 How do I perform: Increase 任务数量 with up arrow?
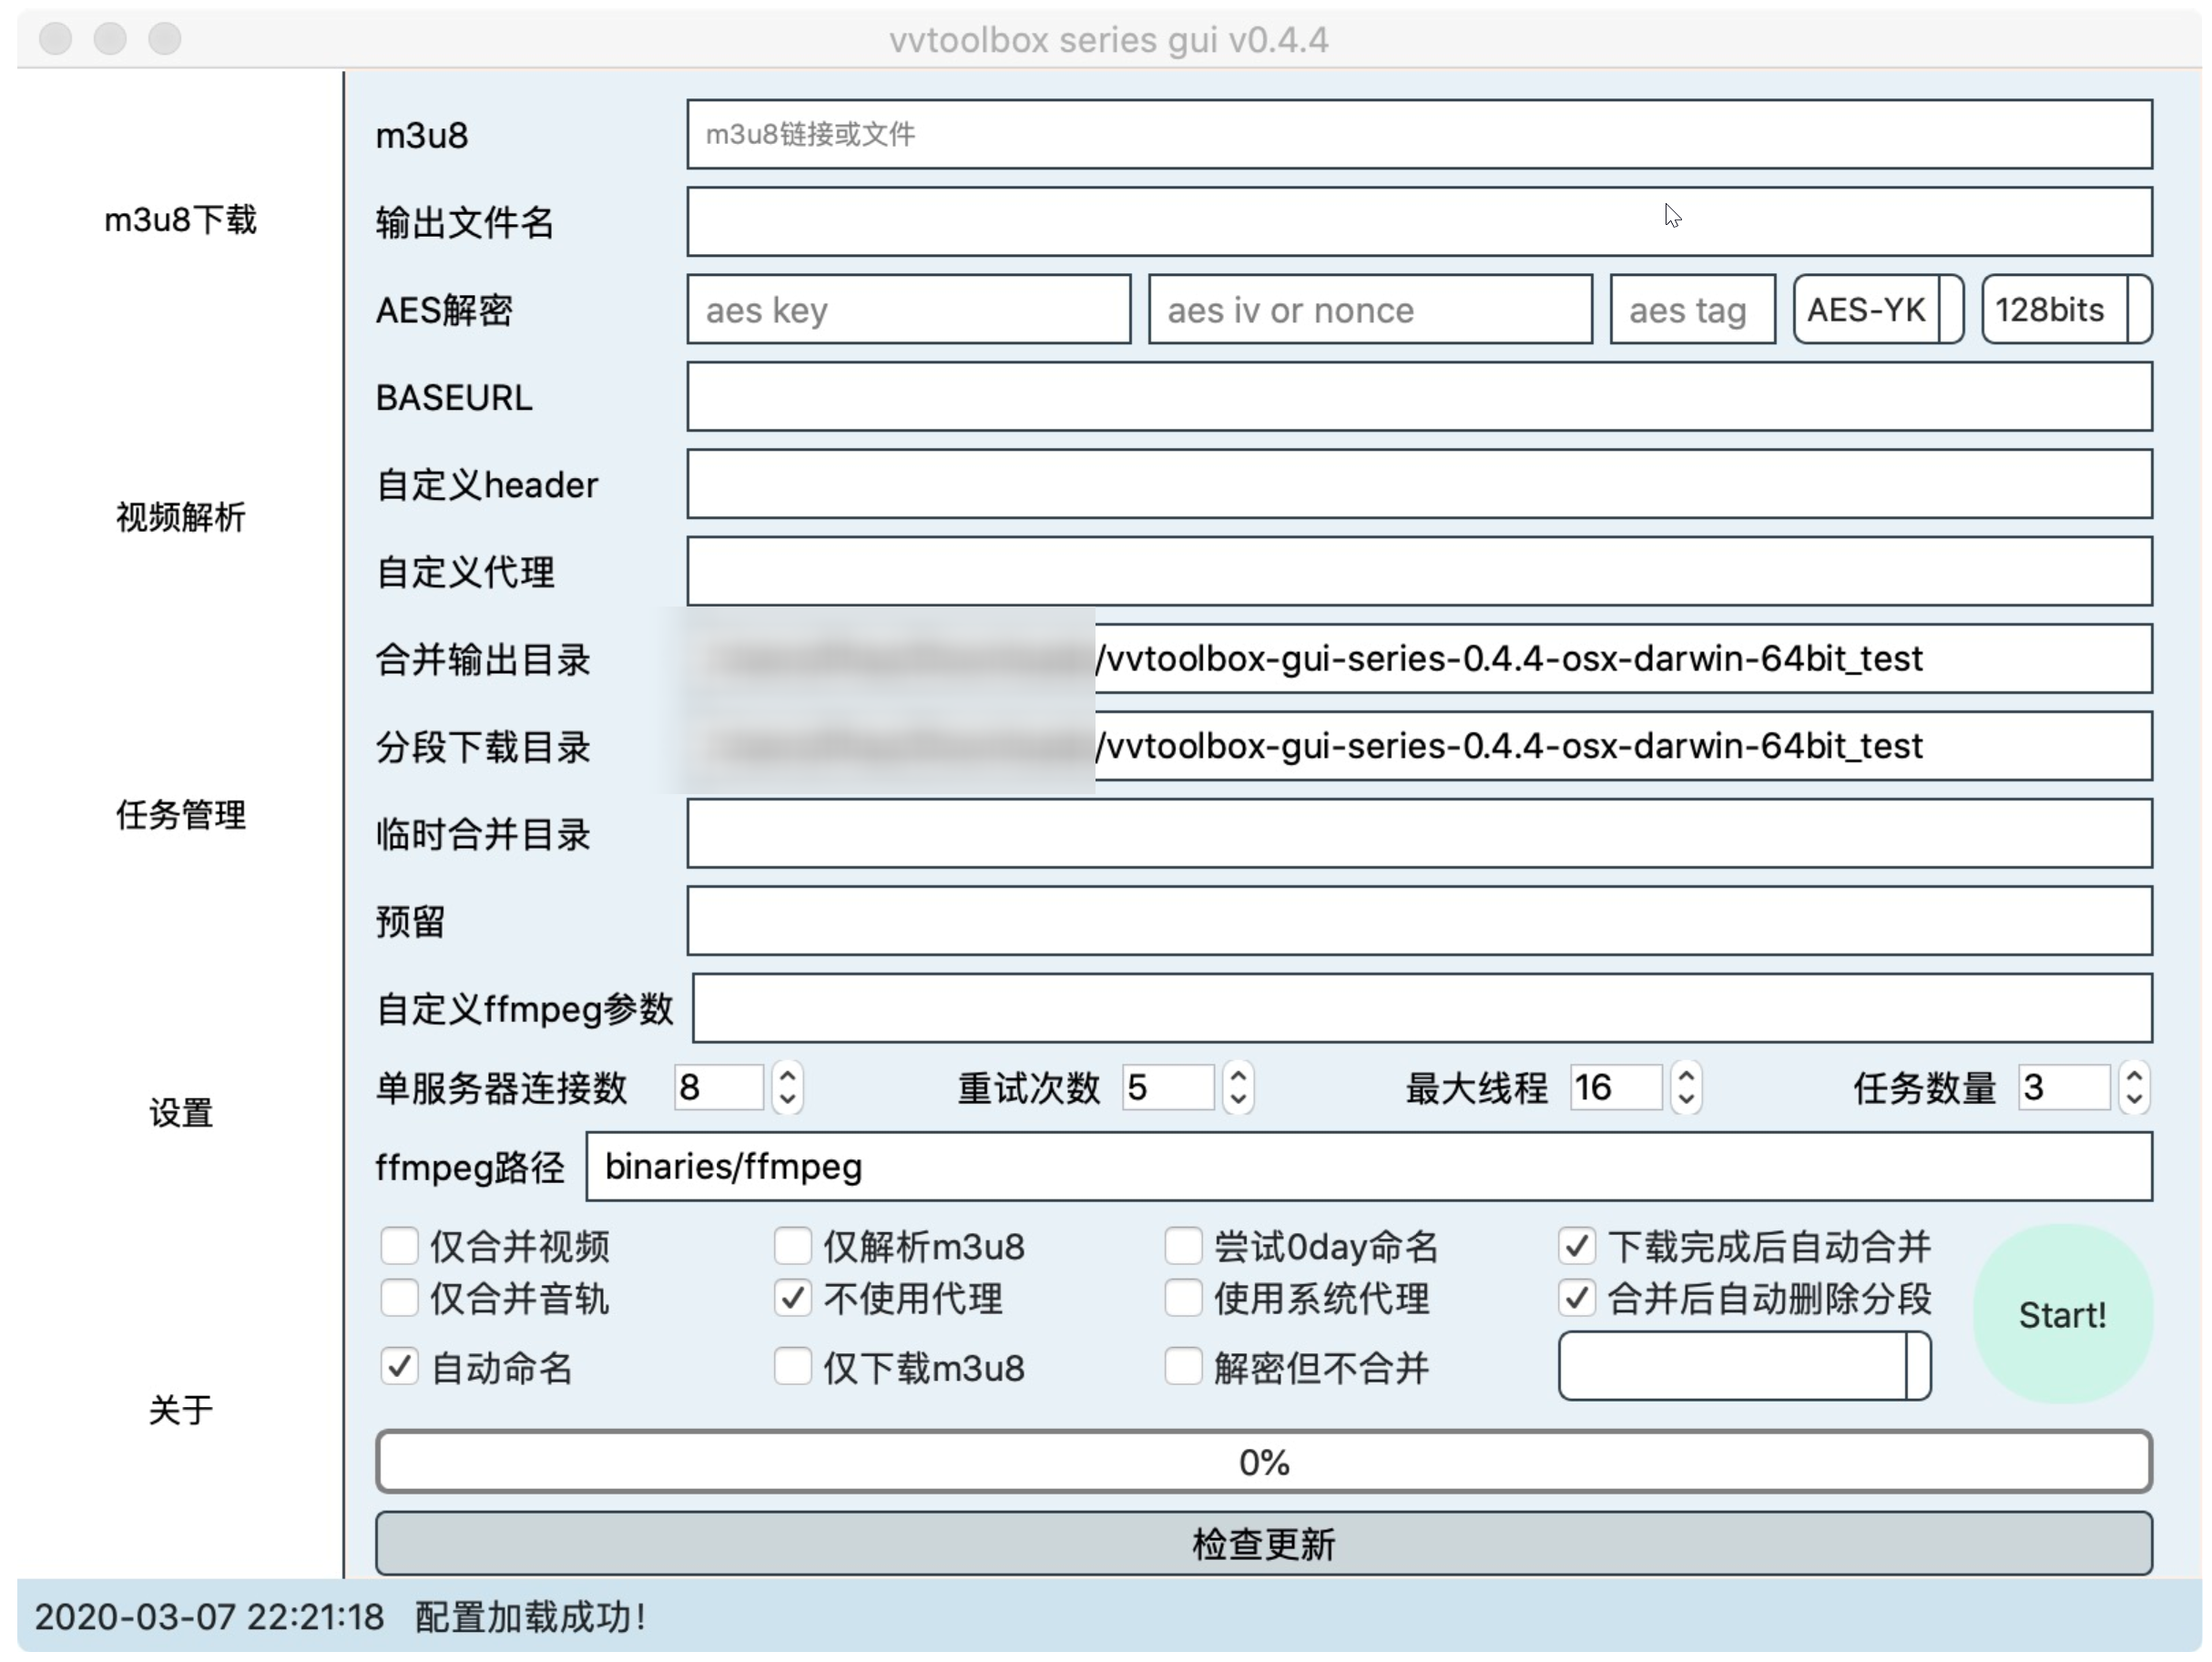click(x=2134, y=1076)
